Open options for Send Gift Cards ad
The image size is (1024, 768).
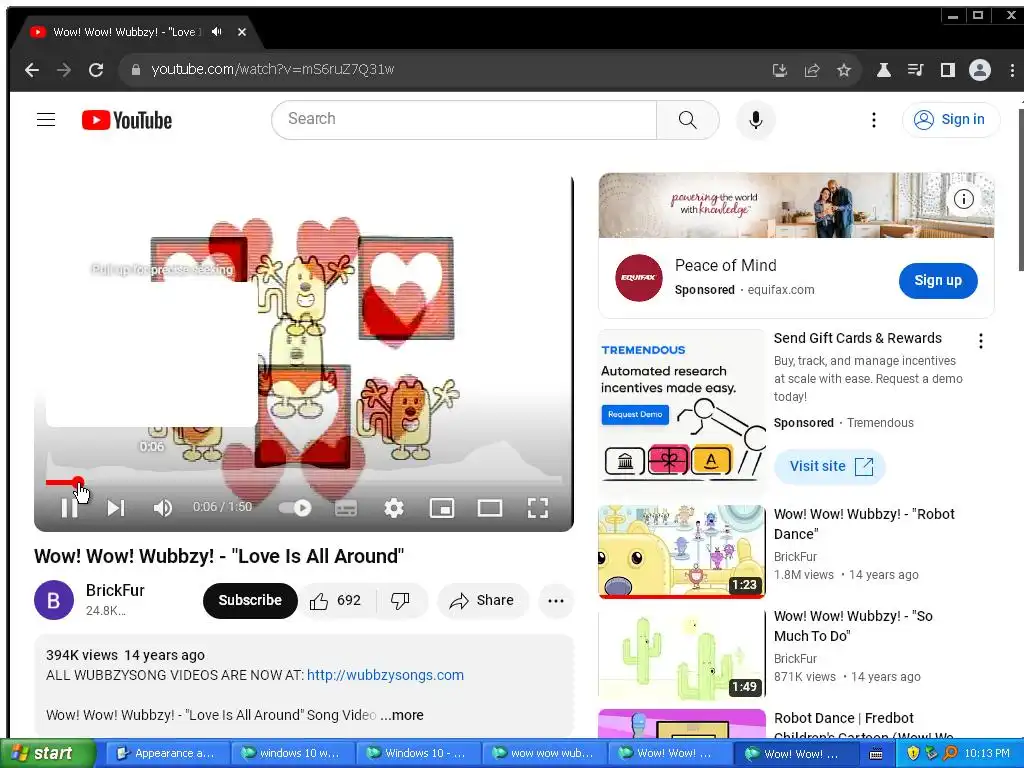coord(980,341)
